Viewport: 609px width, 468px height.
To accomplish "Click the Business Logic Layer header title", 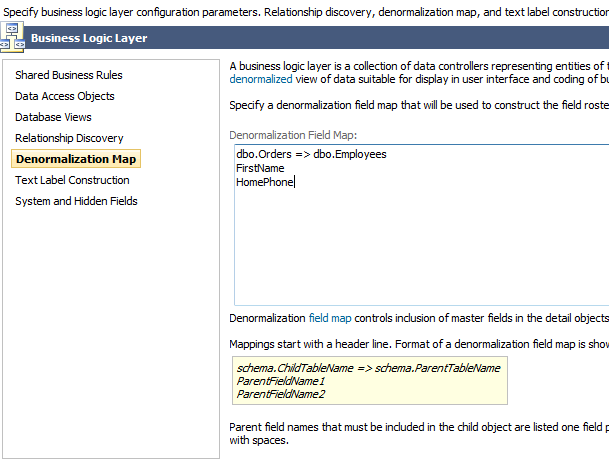I will pyautogui.click(x=89, y=39).
